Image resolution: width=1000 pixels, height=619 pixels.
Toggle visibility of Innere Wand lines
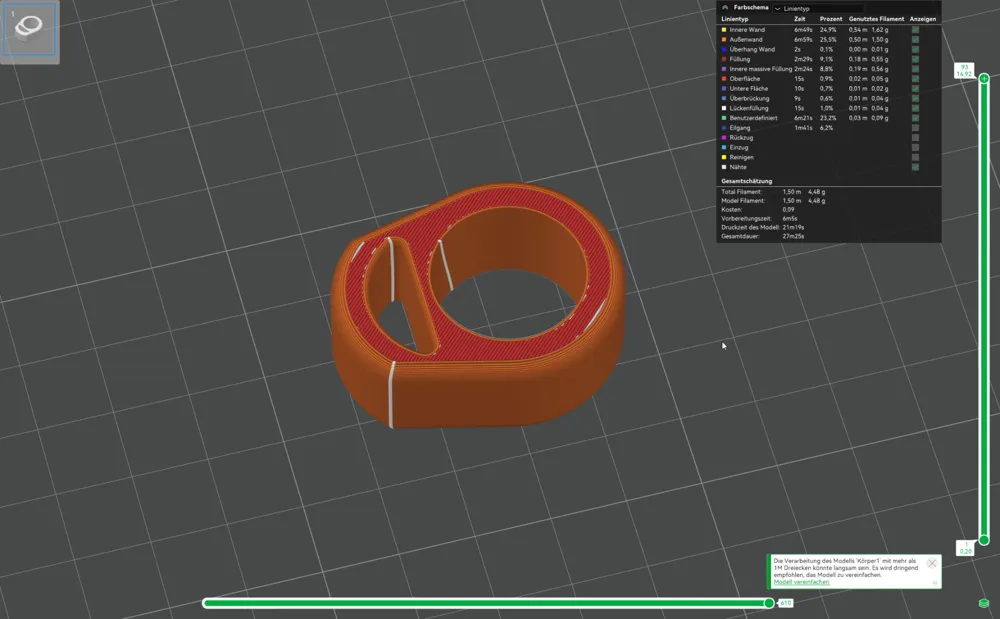[915, 30]
